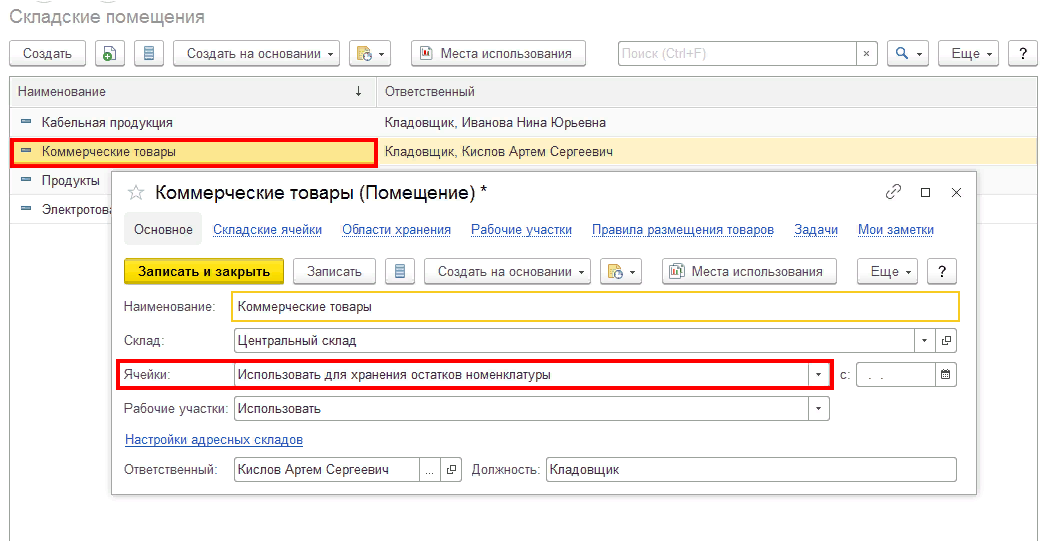Image resolution: width=1054 pixels, height=541 pixels.
Task: Click the search field in the list toolbar
Action: tap(736, 54)
